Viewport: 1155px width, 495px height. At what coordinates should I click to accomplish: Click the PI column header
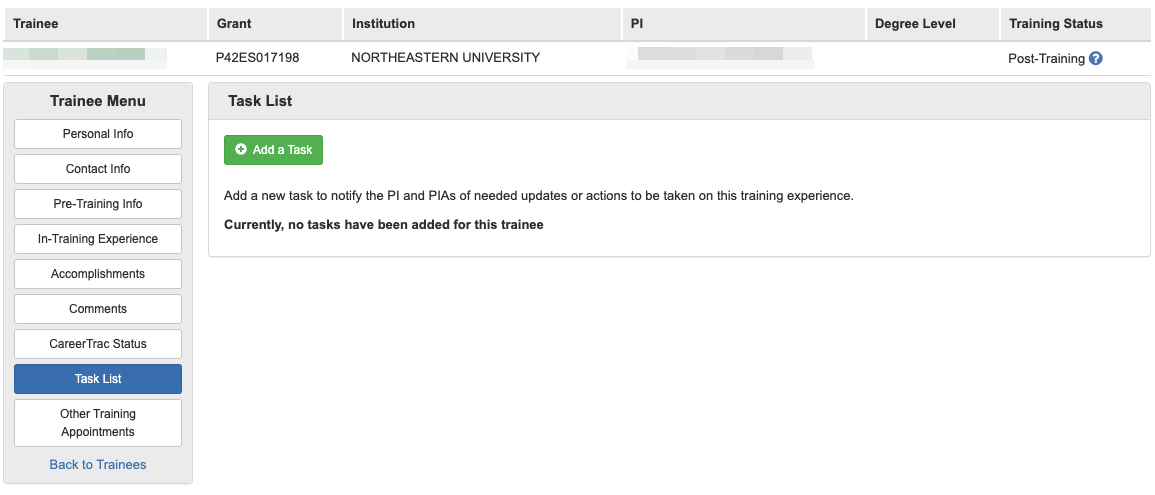637,23
